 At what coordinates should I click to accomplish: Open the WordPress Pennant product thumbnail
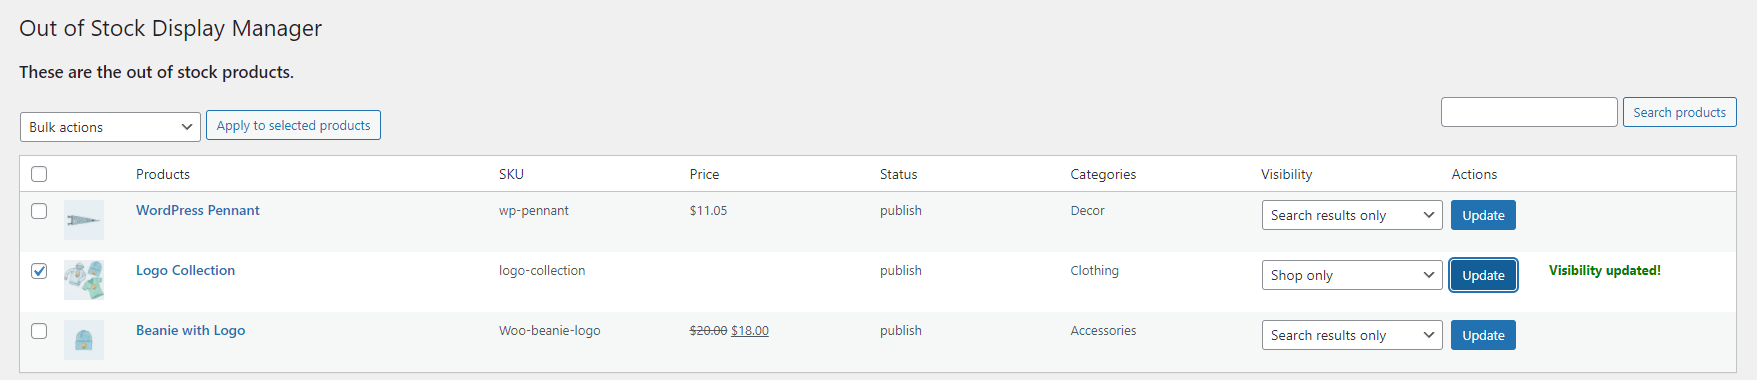click(x=84, y=220)
